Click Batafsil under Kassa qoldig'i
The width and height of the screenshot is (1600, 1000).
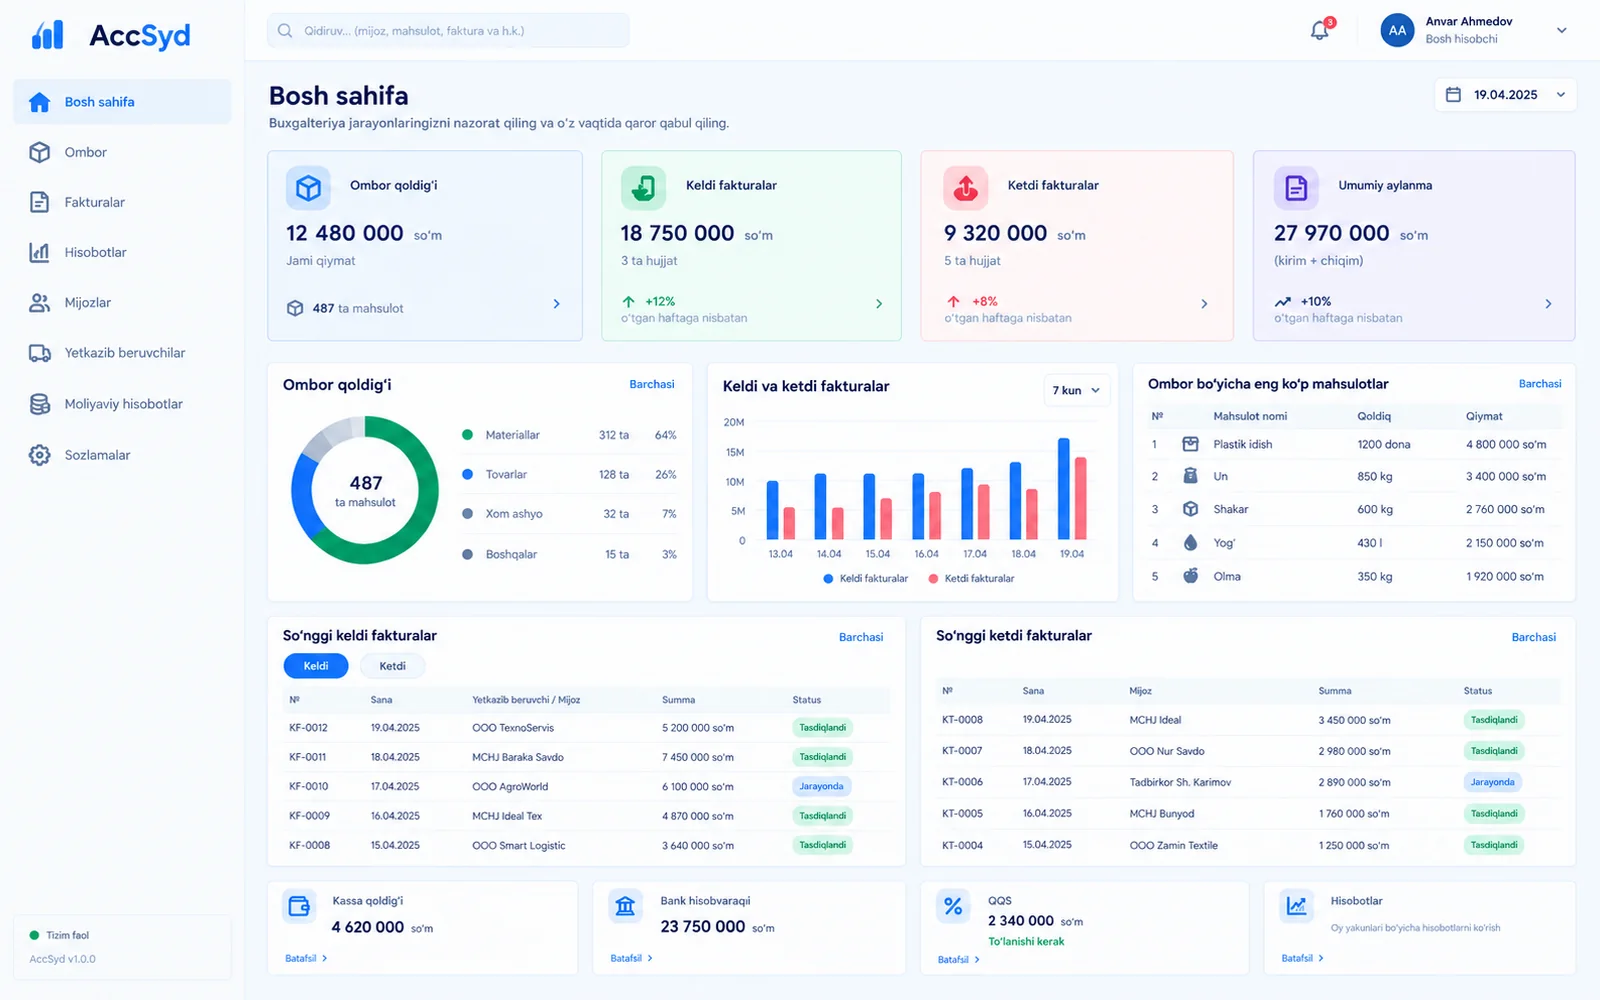tap(306, 958)
